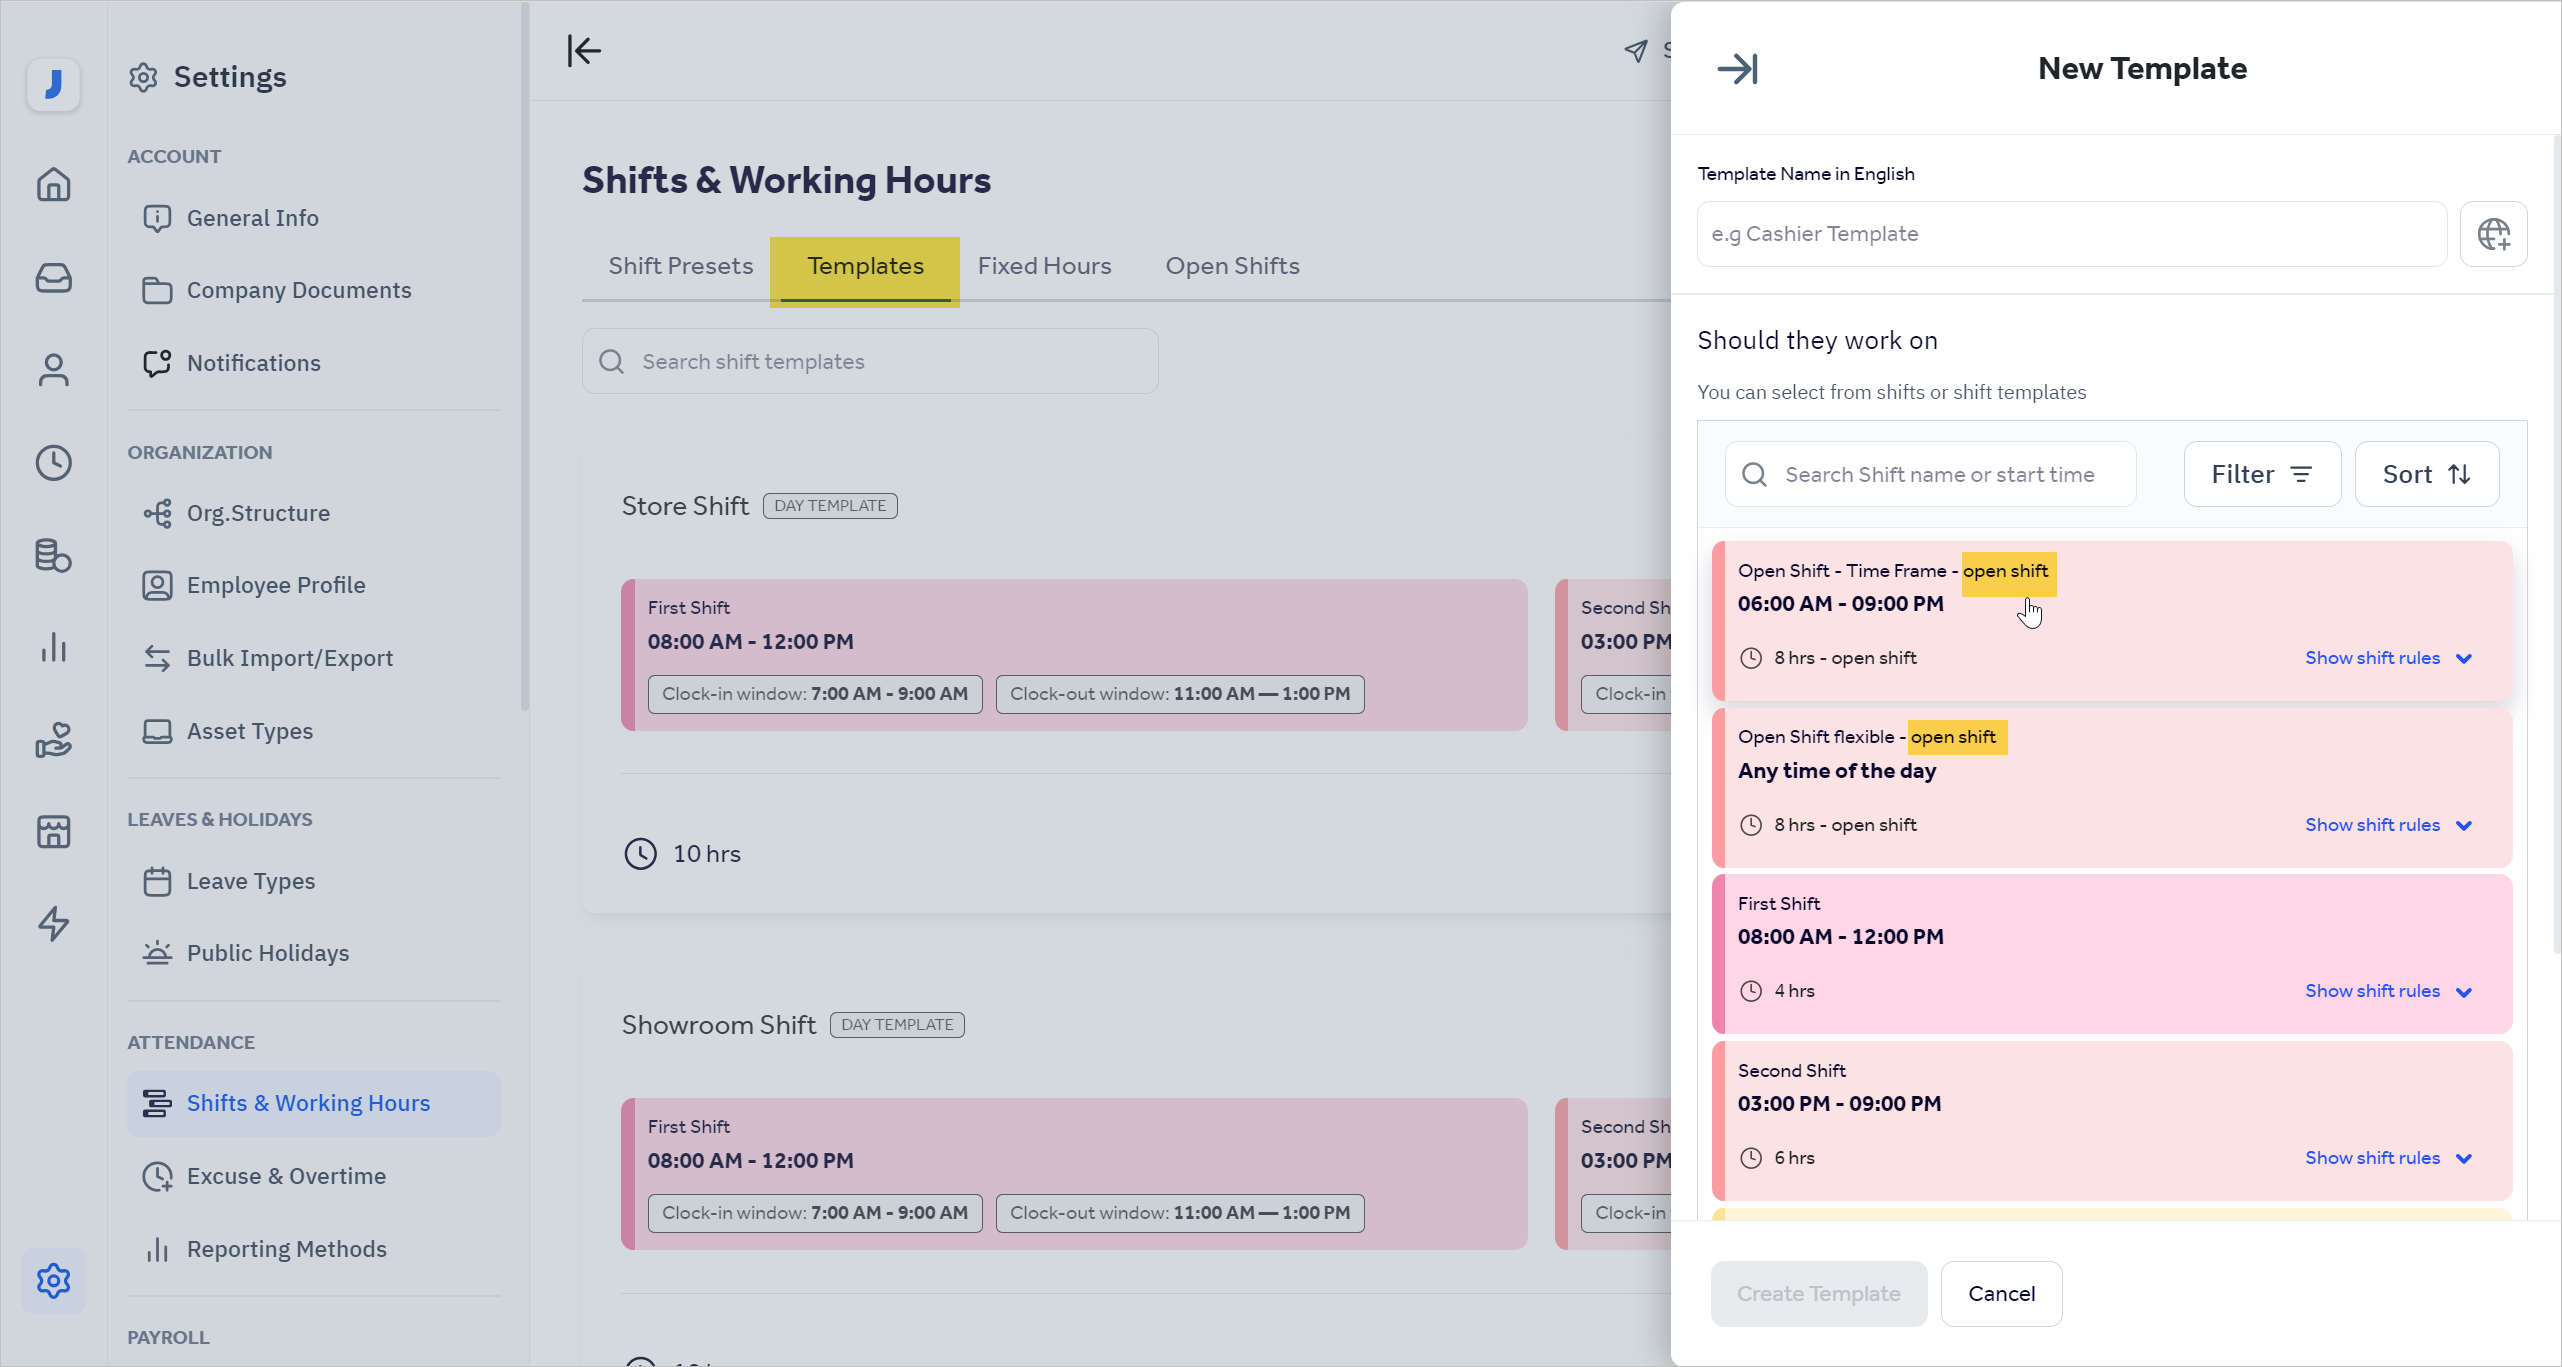Screen dimensions: 2562x1367
Task: Switch to the Fixed Hours tab
Action: [x=1044, y=266]
